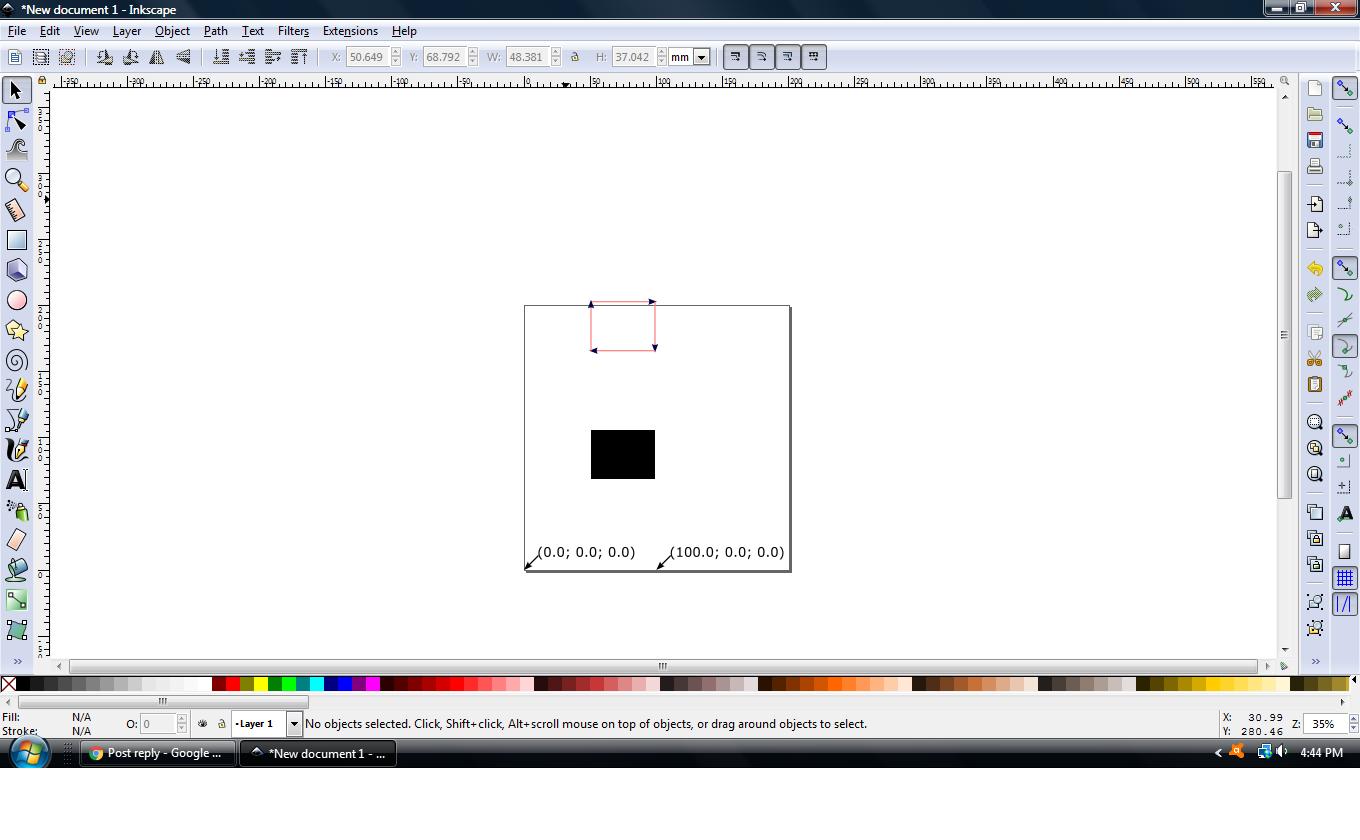Select the Tweak objects tool

coord(16,150)
